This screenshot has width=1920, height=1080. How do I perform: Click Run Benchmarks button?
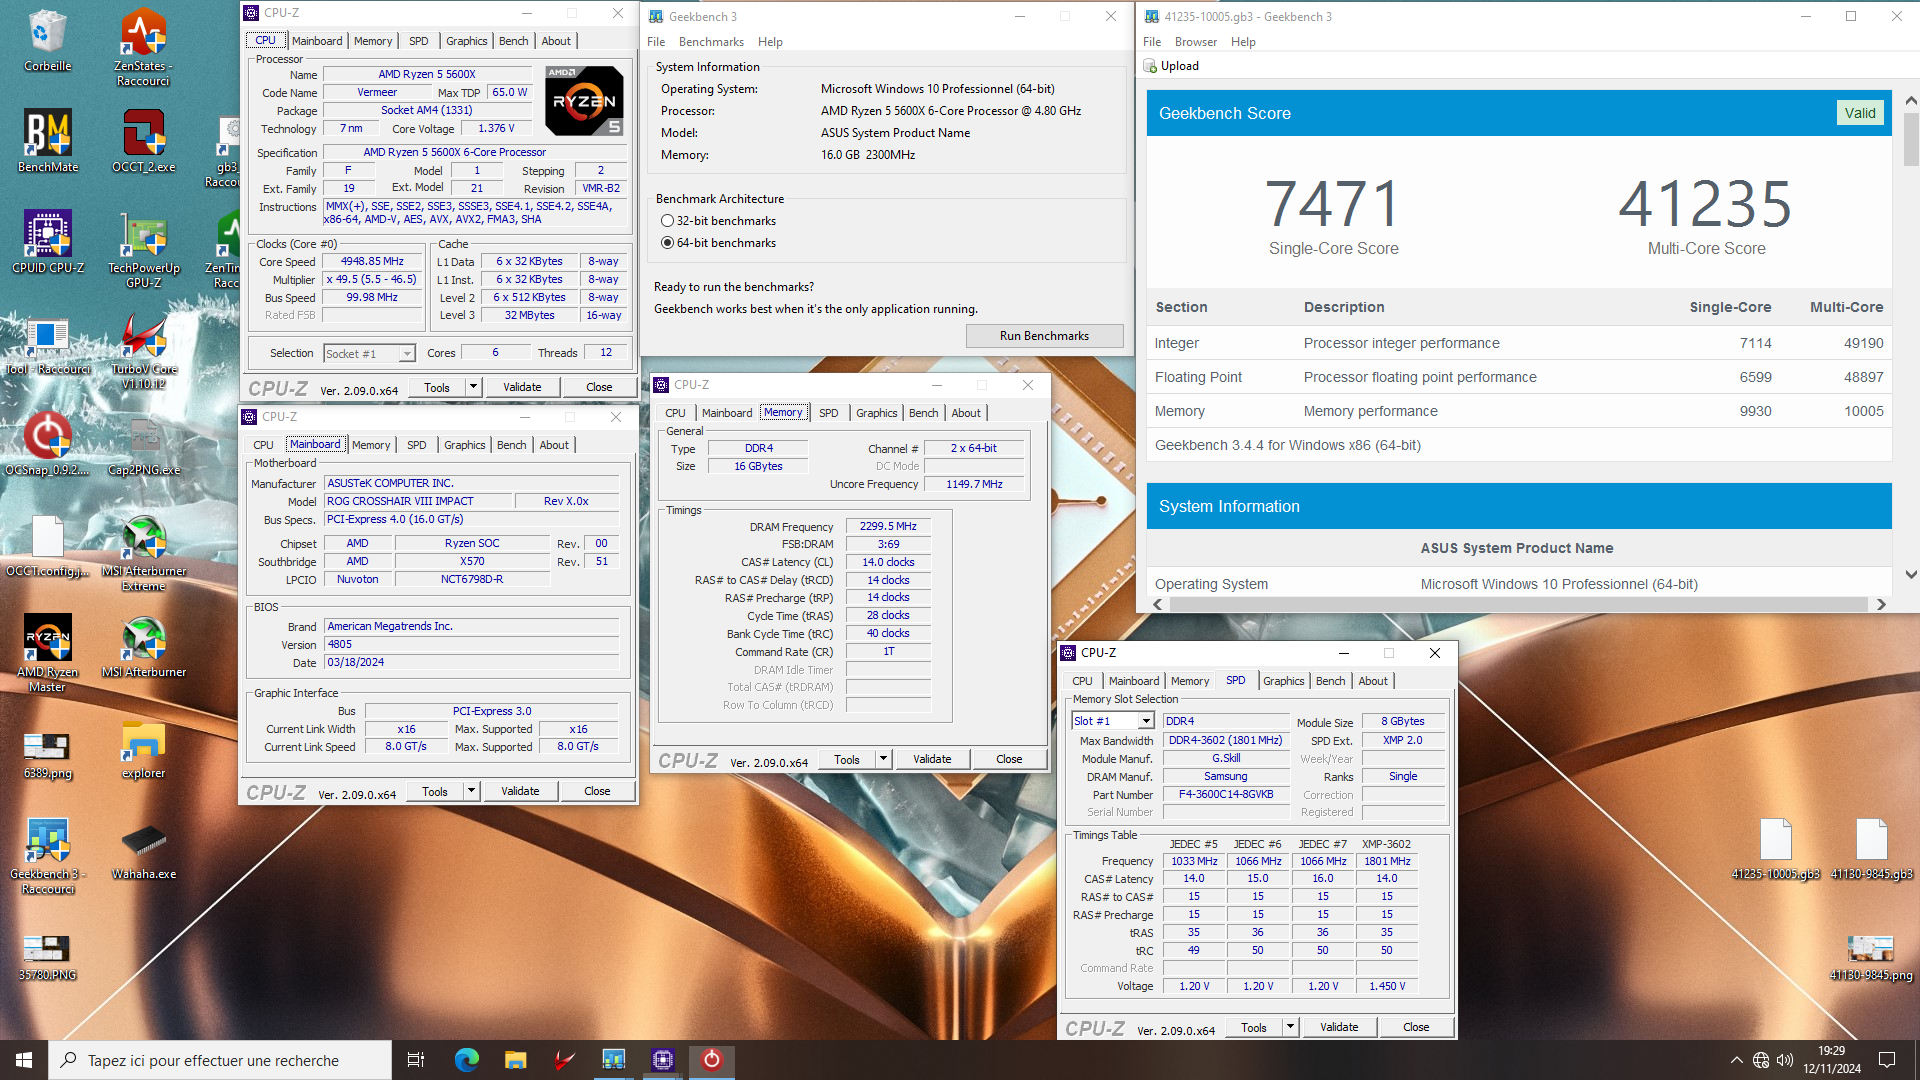(1044, 336)
